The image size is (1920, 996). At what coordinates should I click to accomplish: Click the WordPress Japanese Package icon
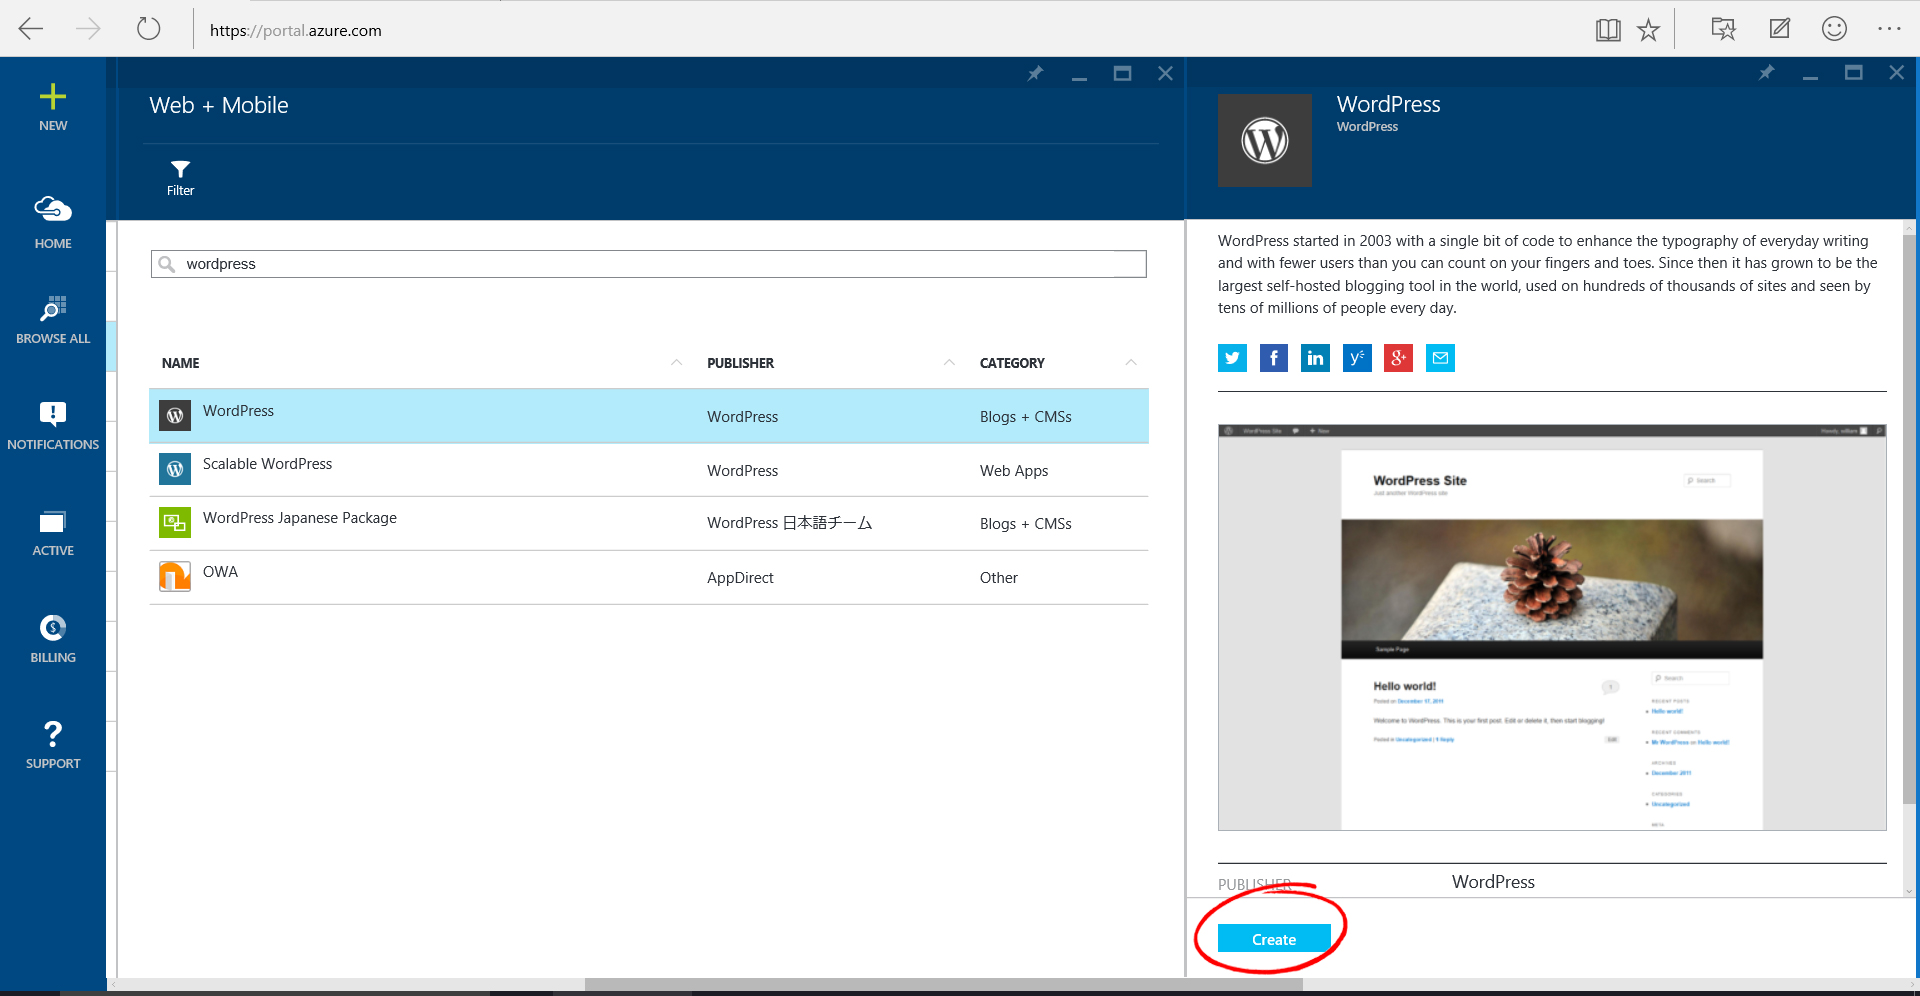175,522
